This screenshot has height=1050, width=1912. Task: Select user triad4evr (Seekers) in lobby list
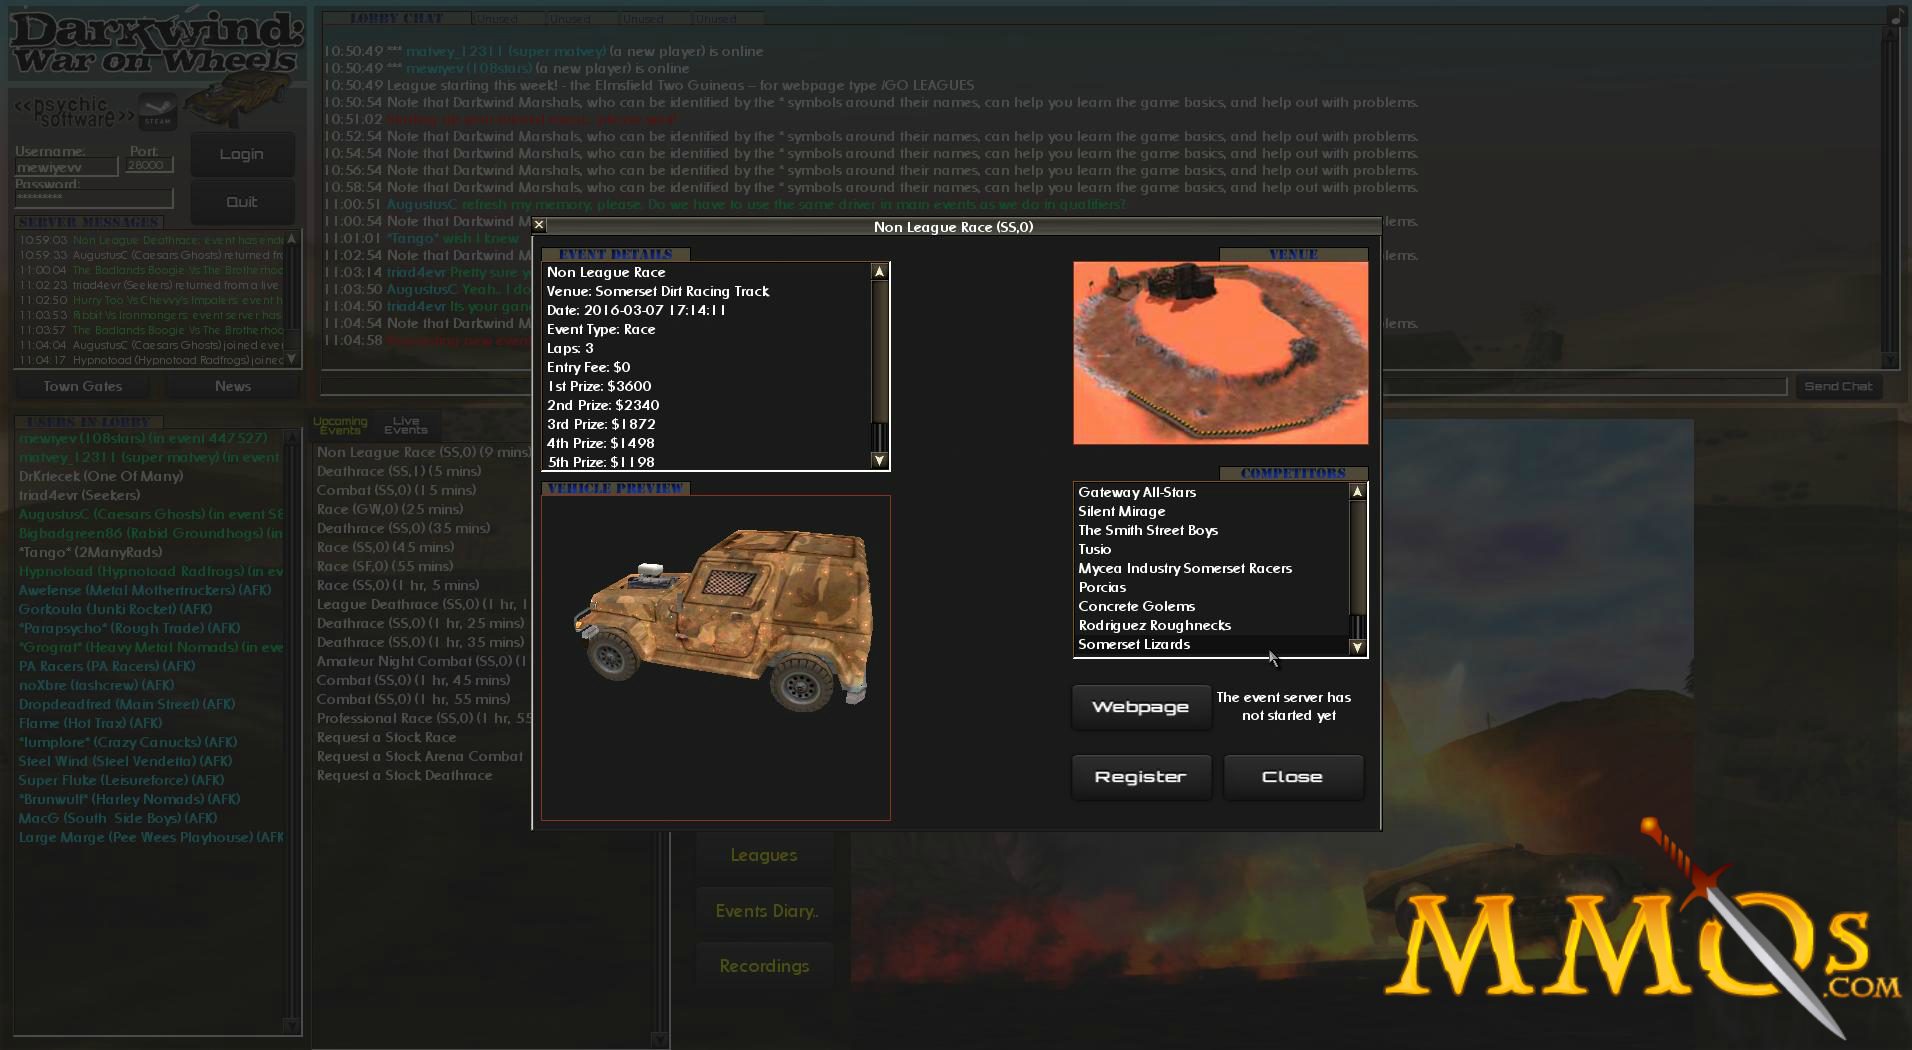coord(79,495)
